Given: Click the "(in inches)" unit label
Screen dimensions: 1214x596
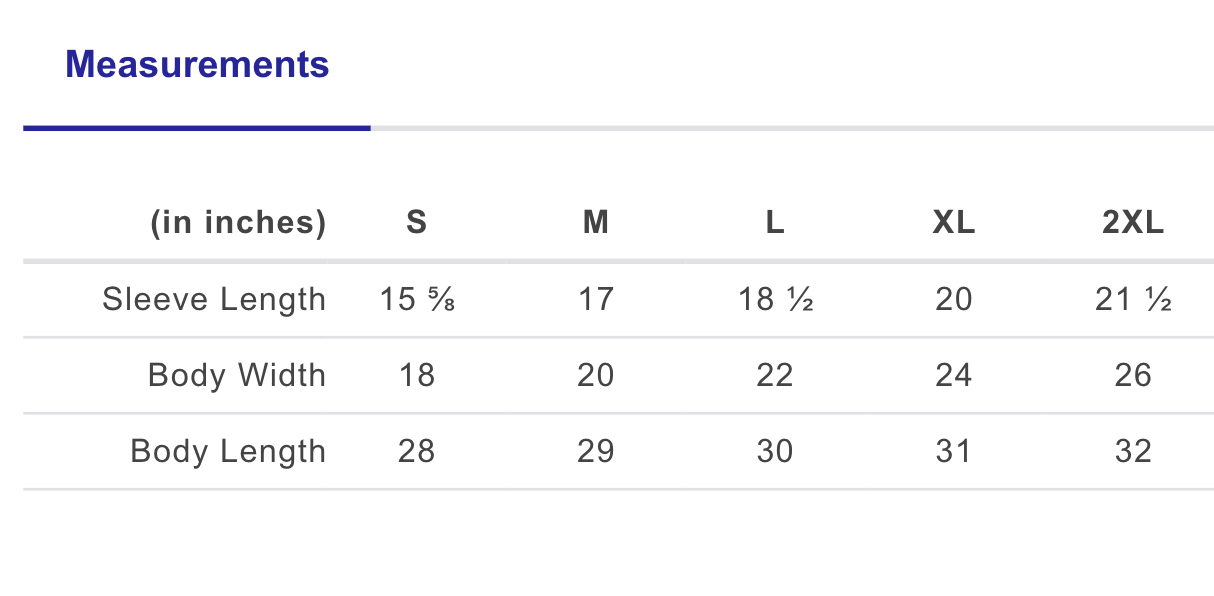Looking at the screenshot, I should 238,223.
